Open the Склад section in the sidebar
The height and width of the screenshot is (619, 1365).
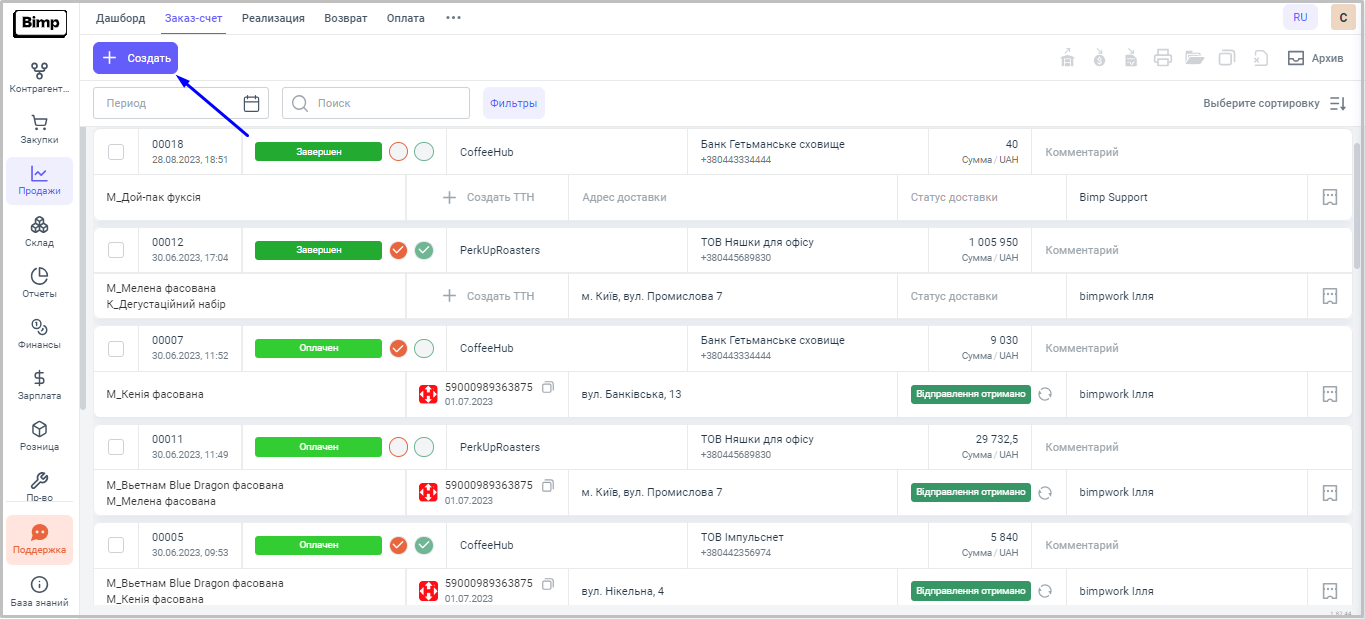pyautogui.click(x=39, y=232)
